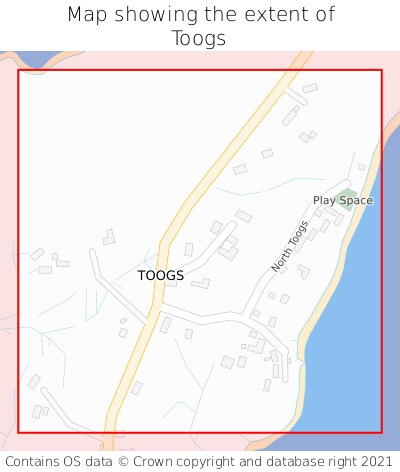The image size is (400, 472).
Task: Click the small isolated building near the coast
Action: coord(362,167)
